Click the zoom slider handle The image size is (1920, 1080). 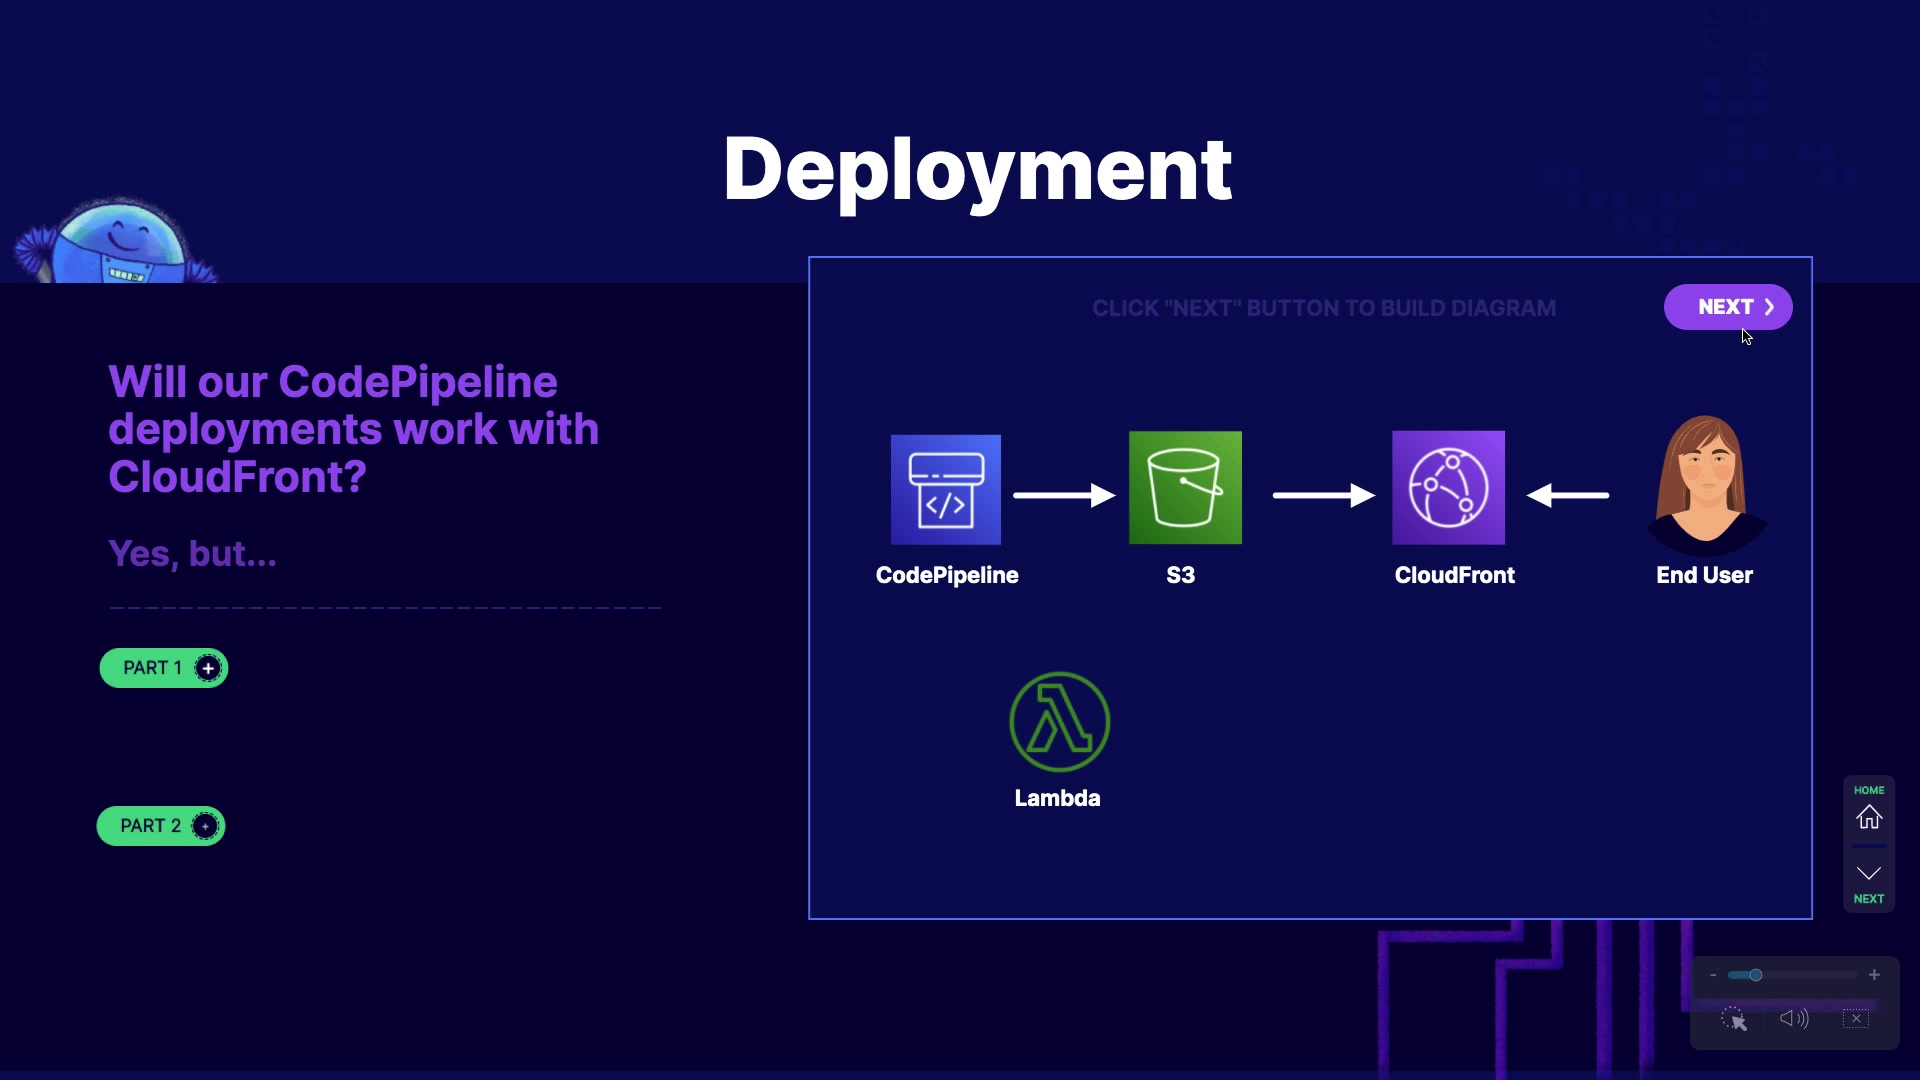[1755, 975]
